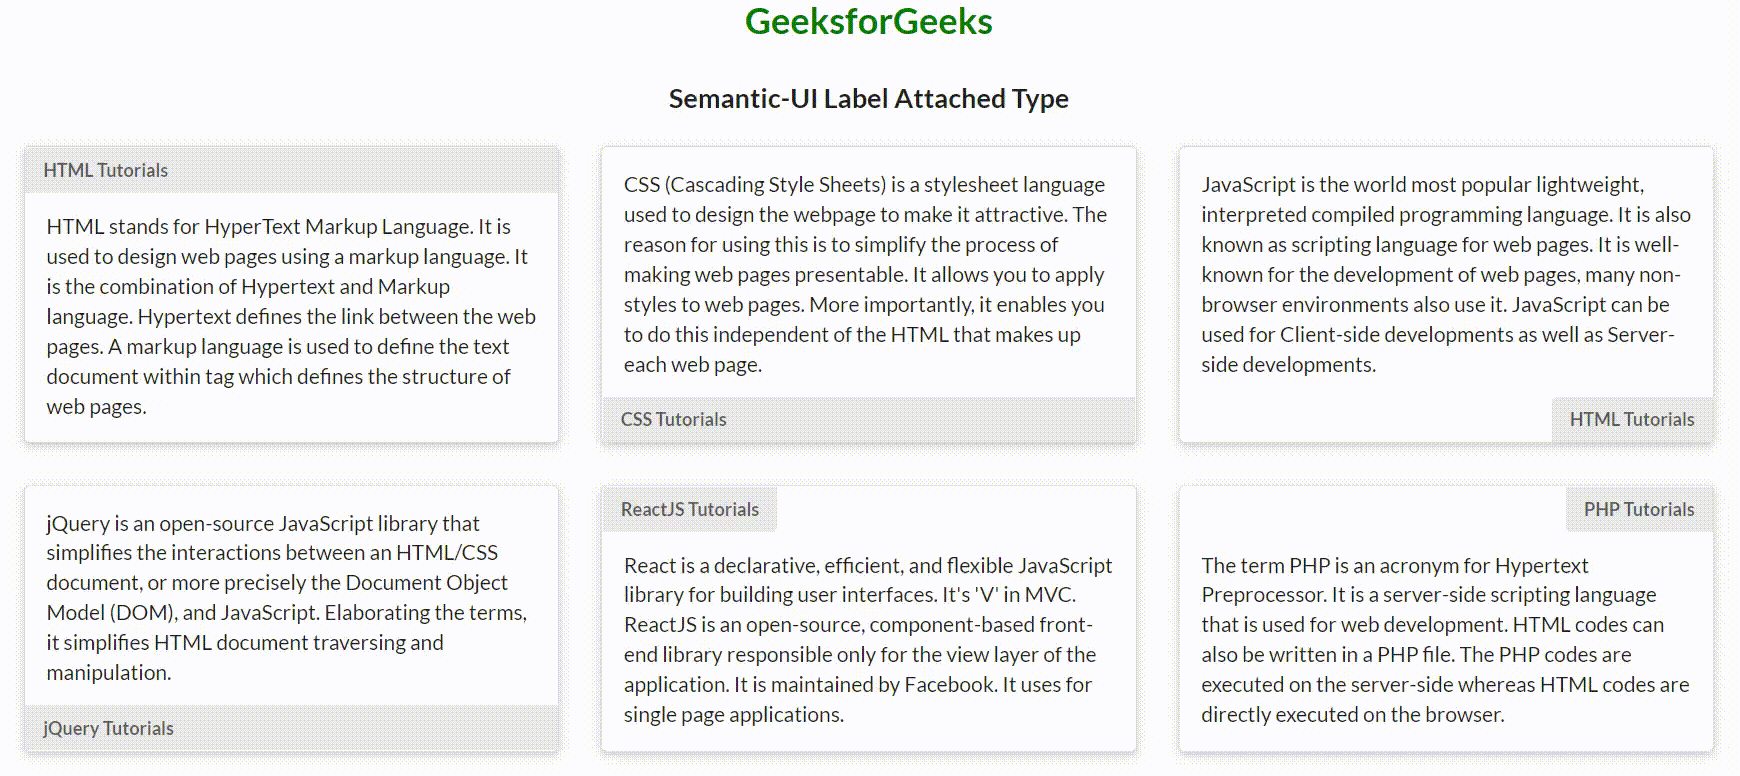Click HTML Tutorials label on the JavaScript card
Screen dimensions: 1740x776
1631,419
